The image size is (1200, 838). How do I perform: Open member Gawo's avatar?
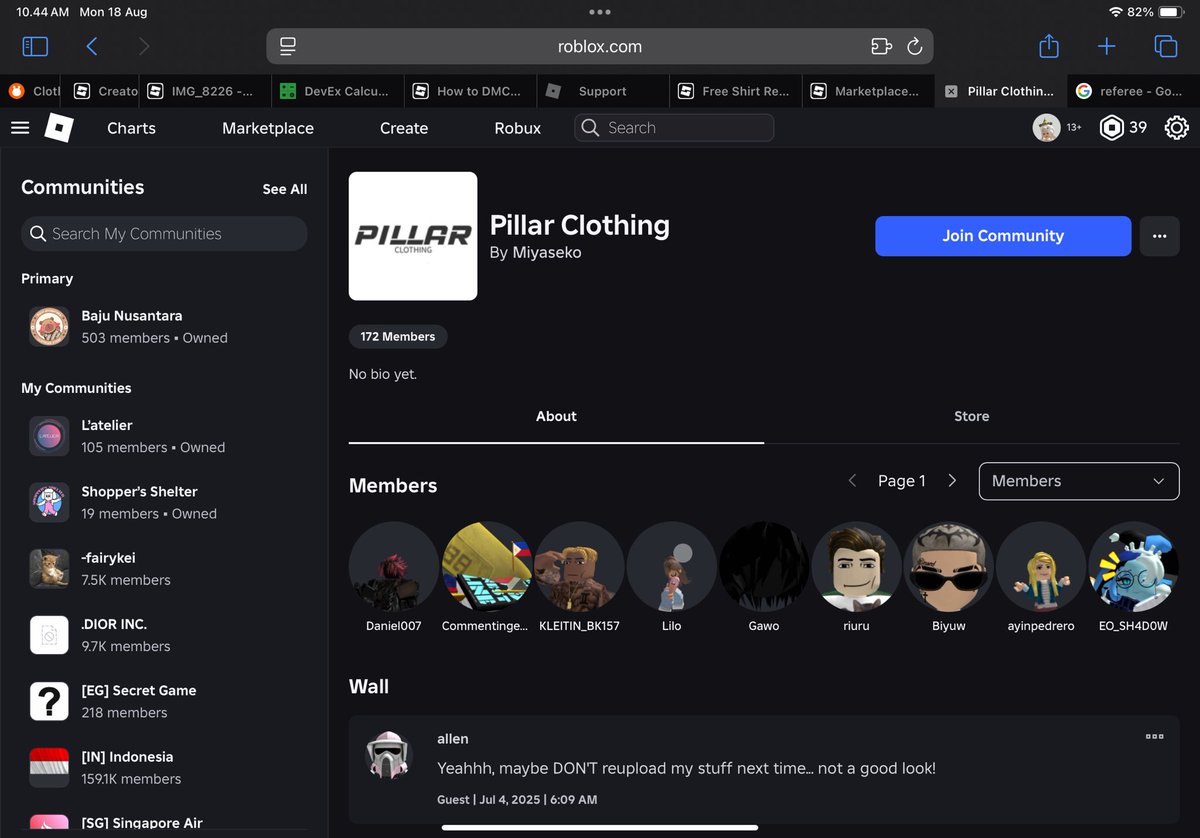pos(764,566)
